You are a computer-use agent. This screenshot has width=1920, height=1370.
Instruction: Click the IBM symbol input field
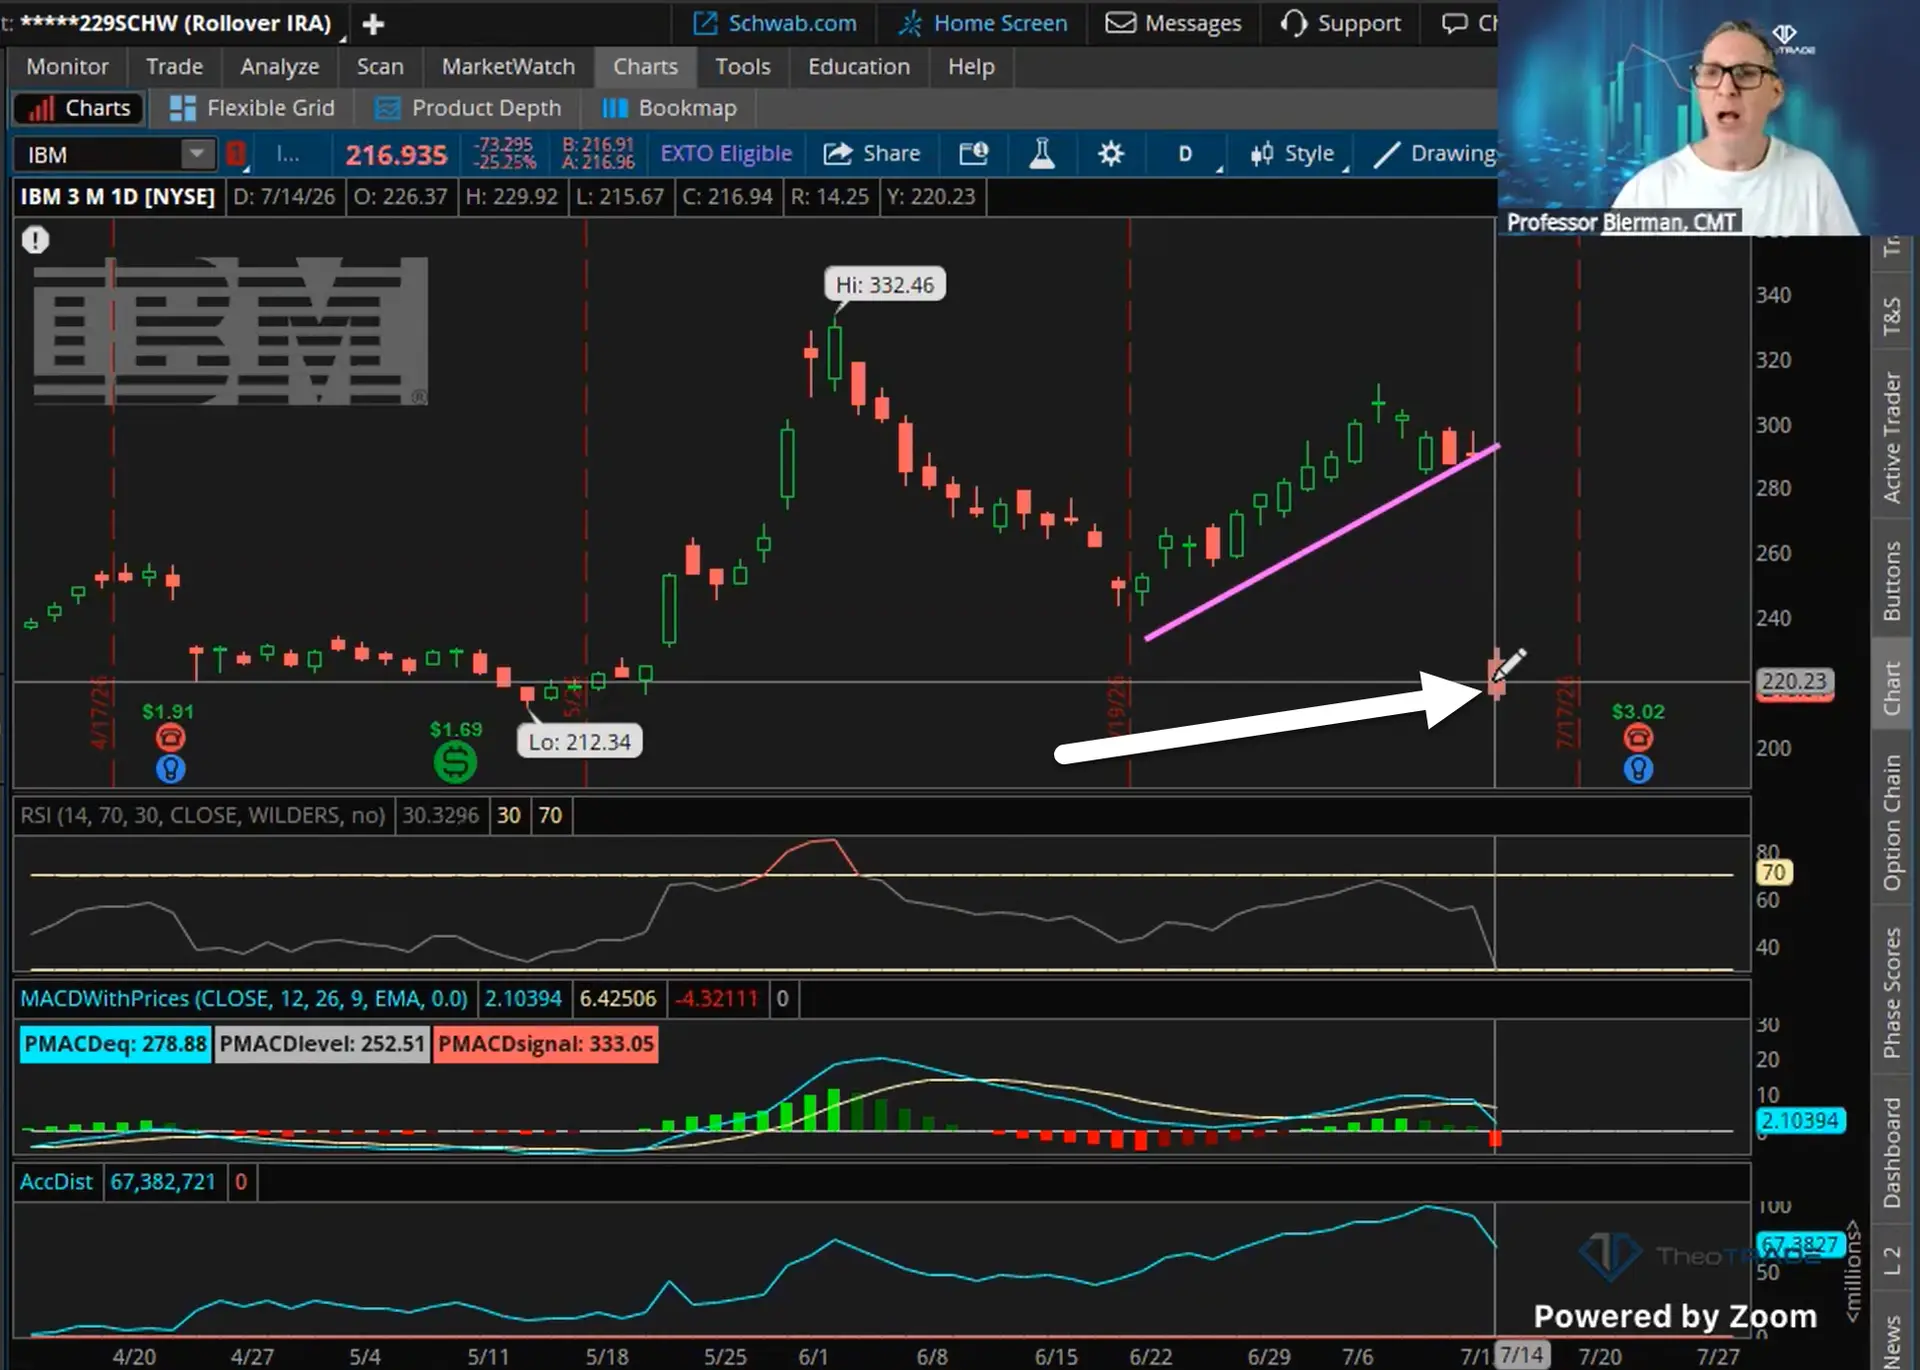100,154
